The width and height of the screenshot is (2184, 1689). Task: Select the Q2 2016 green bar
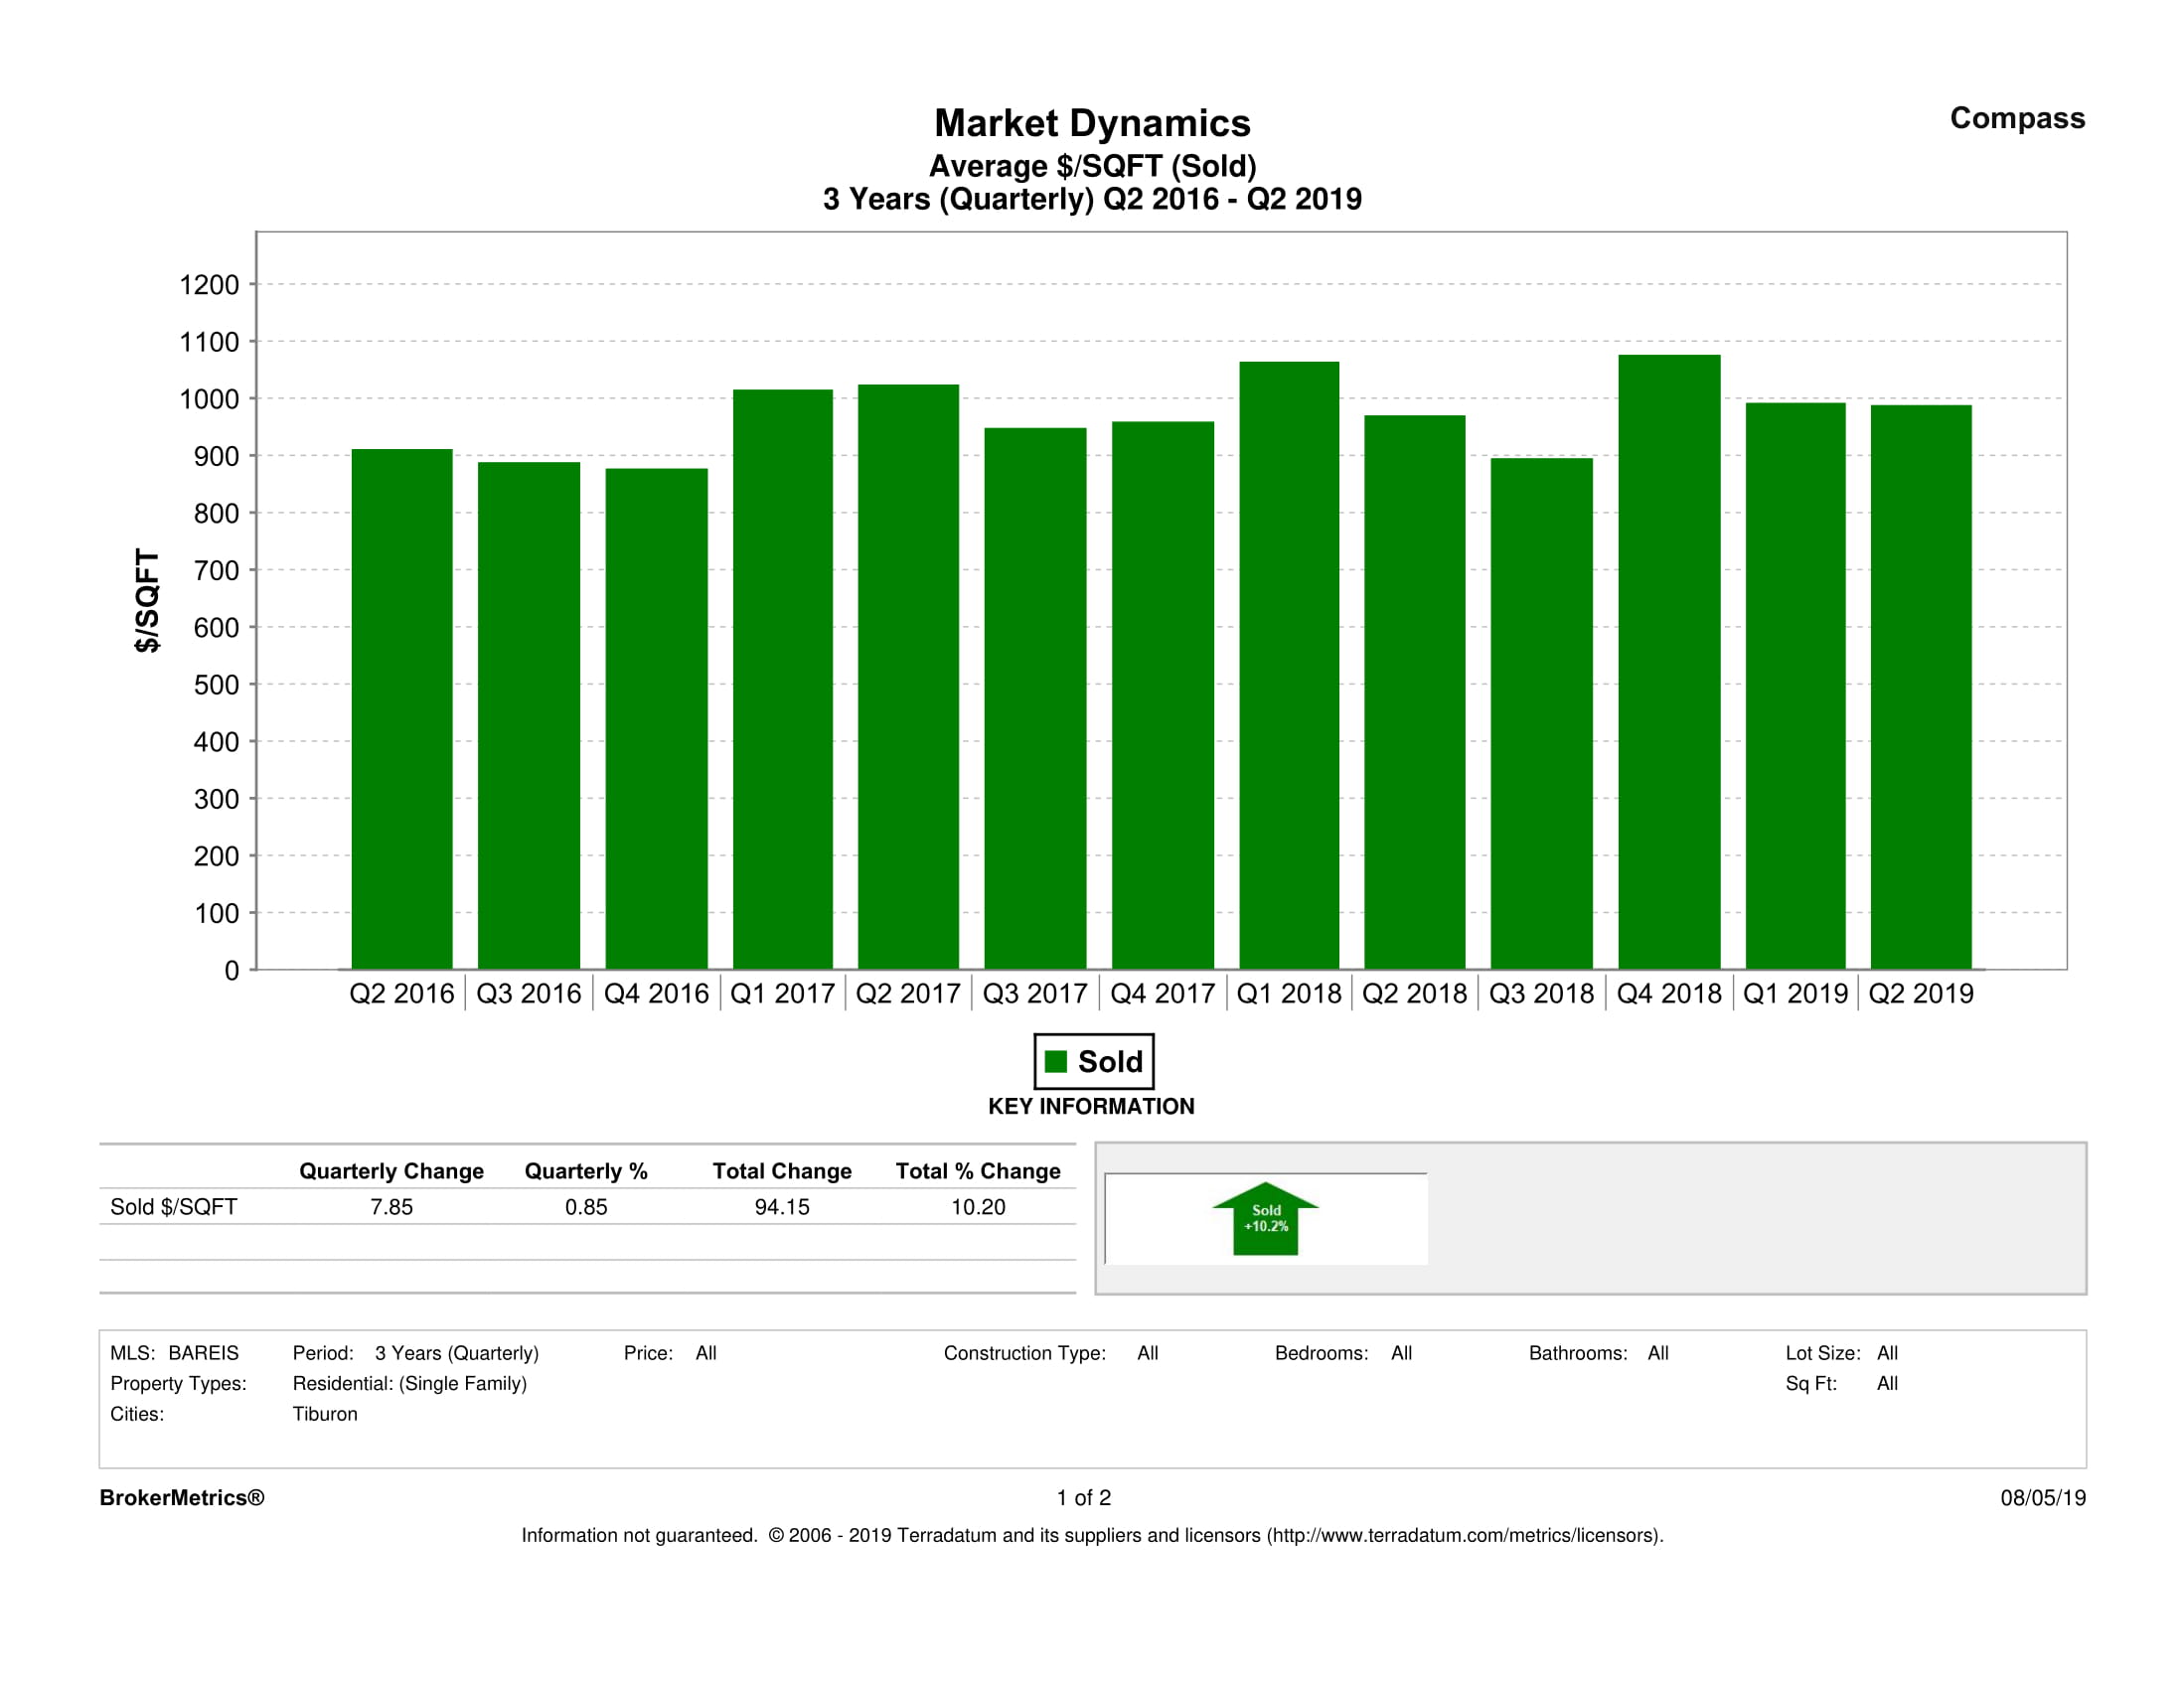point(401,709)
